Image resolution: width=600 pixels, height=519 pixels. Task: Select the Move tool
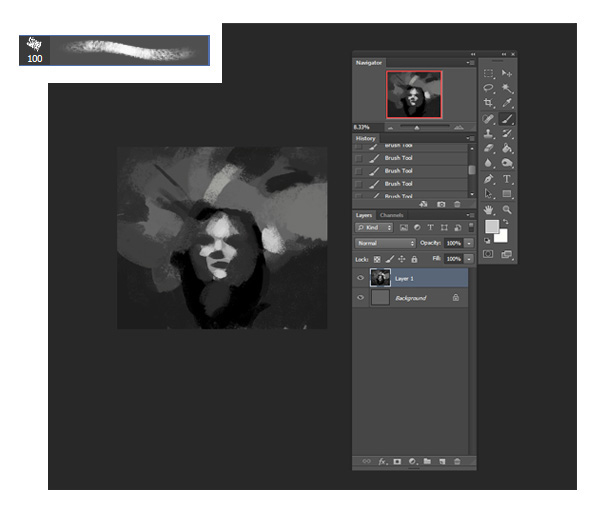point(507,73)
